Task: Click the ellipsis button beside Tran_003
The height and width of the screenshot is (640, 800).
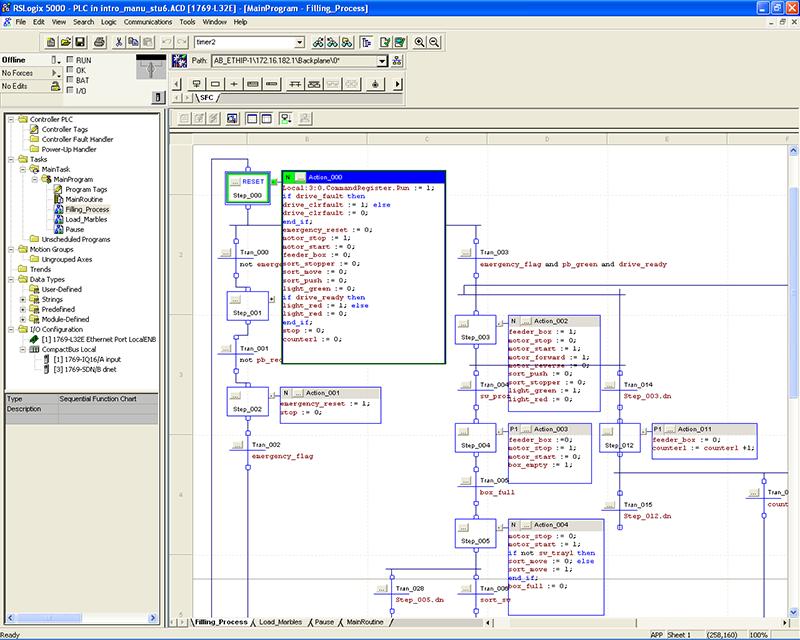Action: (465, 253)
